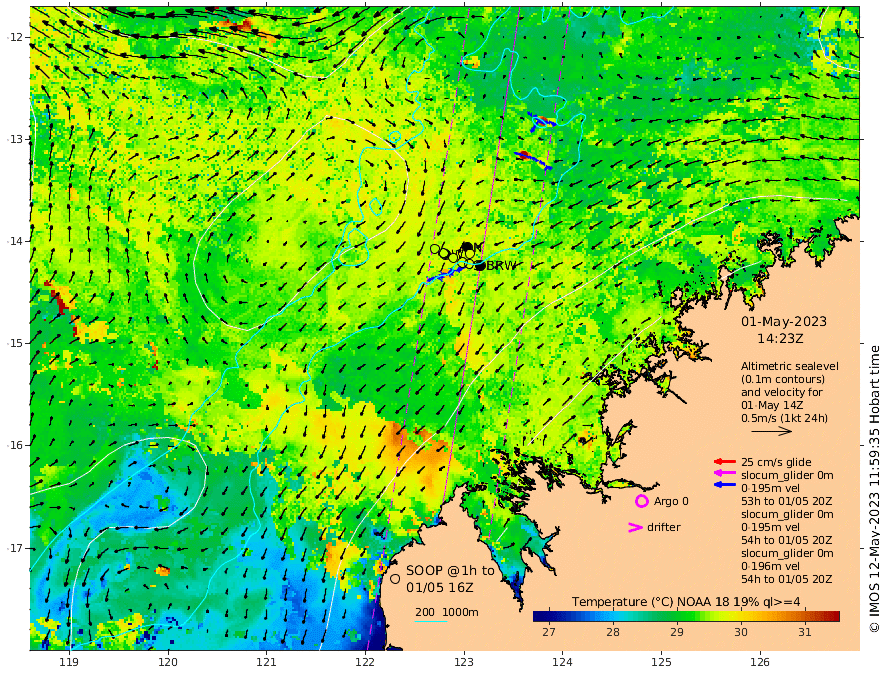Click the colorbar tick label 31
The width and height of the screenshot is (880, 680).
[x=805, y=632]
